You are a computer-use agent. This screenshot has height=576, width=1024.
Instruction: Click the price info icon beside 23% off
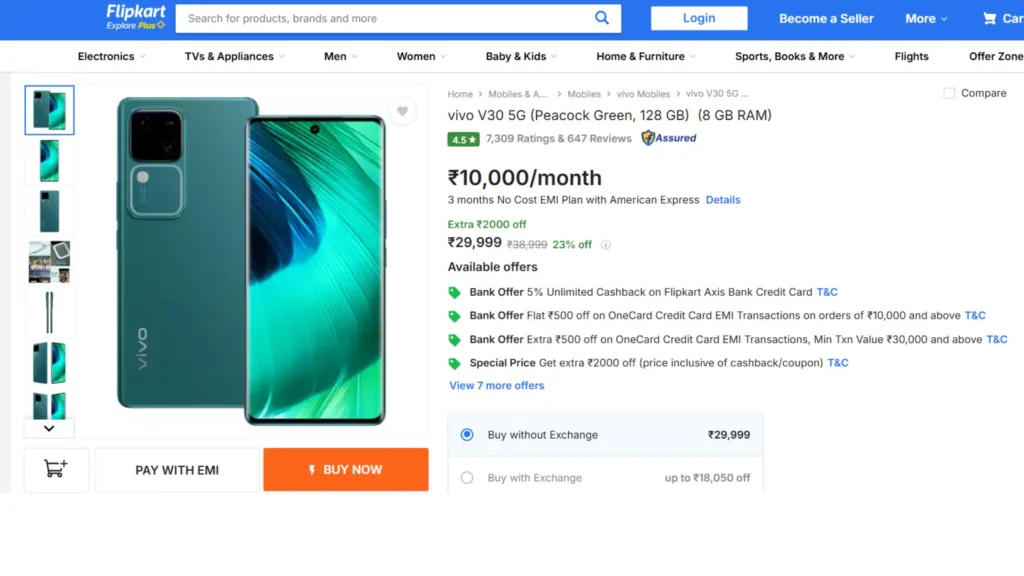605,245
